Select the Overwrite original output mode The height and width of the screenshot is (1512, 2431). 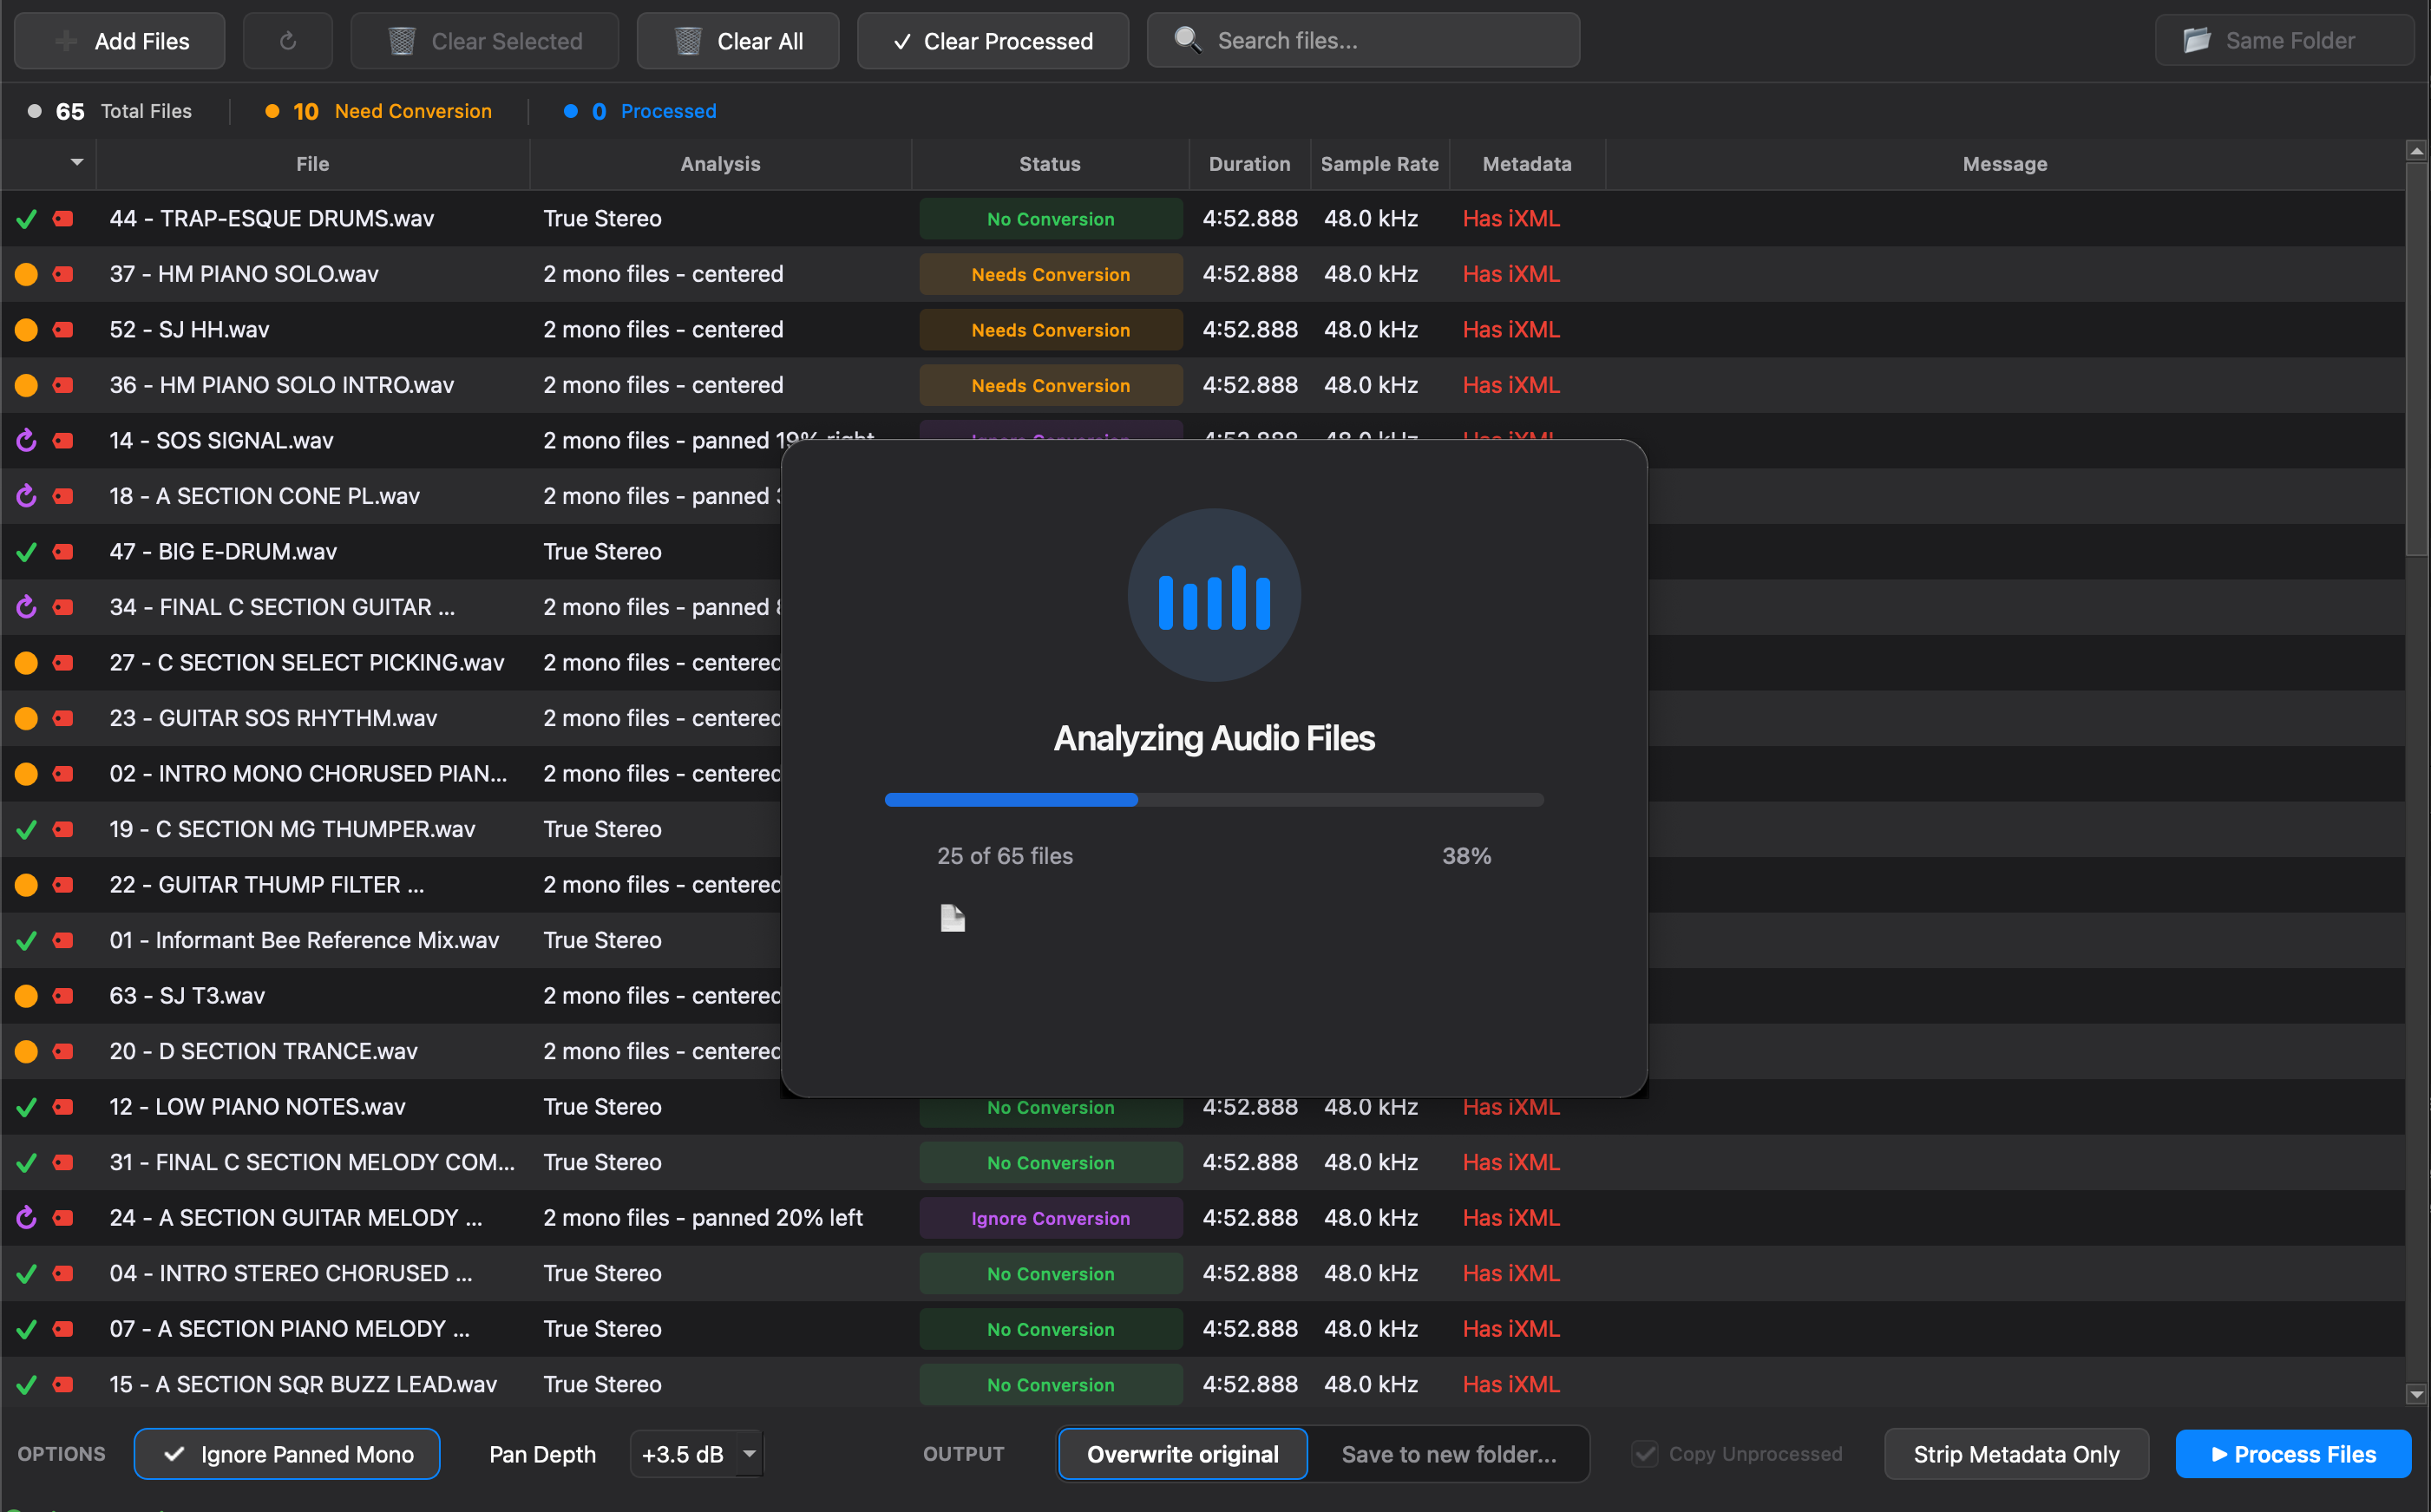[1182, 1454]
